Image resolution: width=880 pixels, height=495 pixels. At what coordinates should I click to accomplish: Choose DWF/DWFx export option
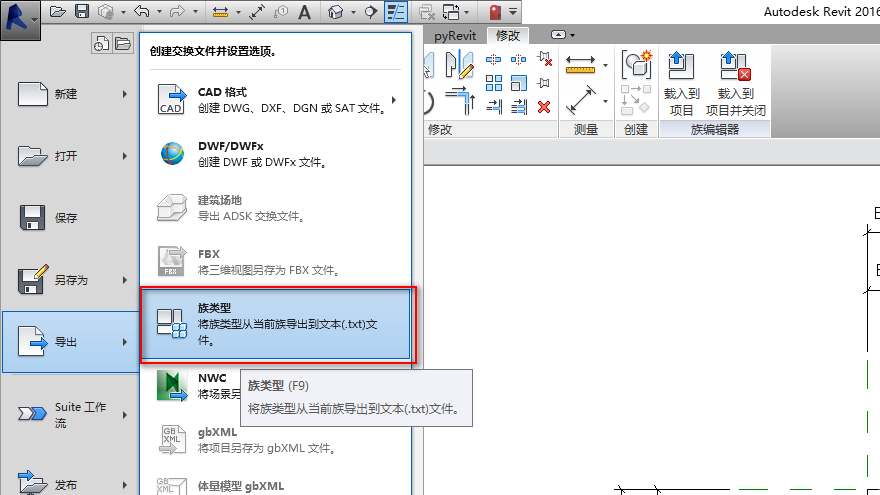pyautogui.click(x=276, y=154)
